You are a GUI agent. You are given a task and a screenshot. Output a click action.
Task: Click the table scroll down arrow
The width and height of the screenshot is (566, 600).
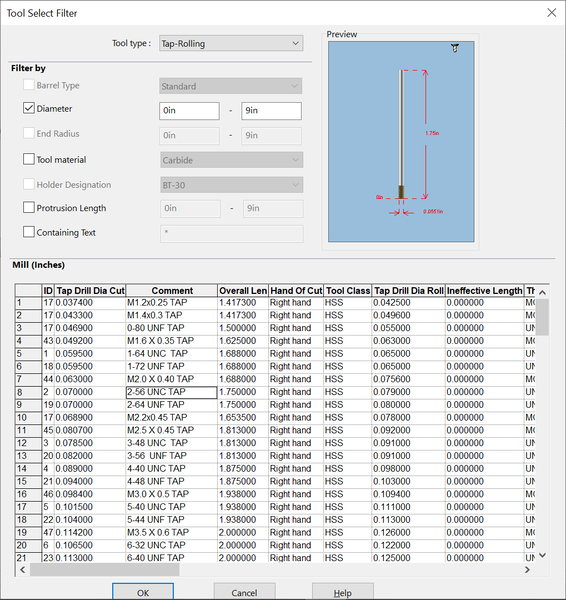coord(542,555)
